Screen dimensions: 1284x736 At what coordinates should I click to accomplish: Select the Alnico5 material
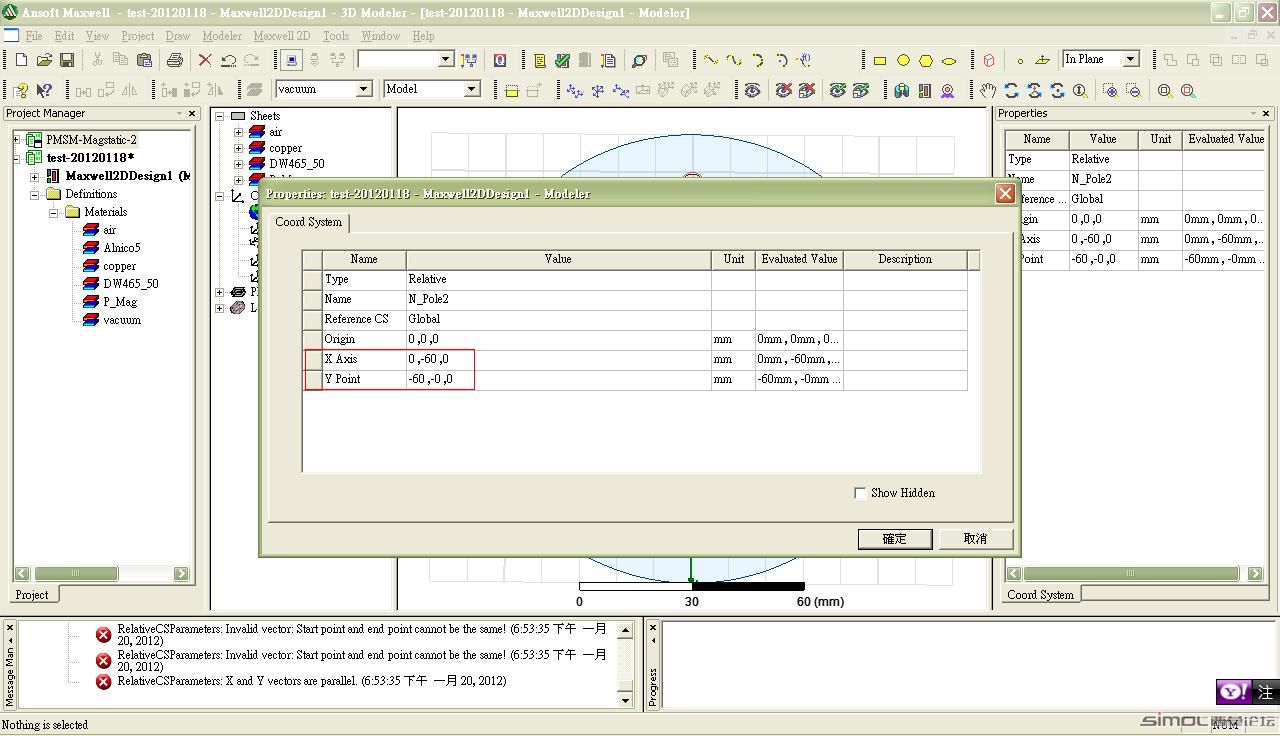[x=121, y=248]
